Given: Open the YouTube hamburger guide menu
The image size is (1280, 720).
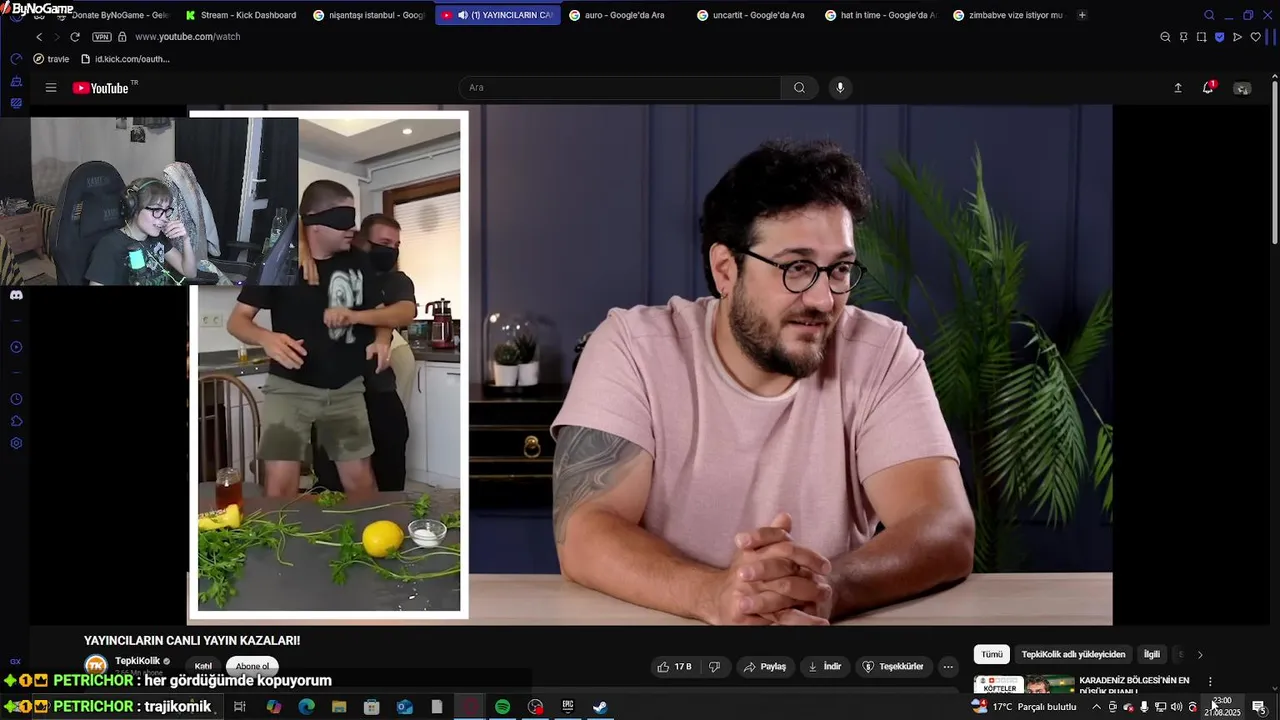Looking at the screenshot, I should click(50, 88).
